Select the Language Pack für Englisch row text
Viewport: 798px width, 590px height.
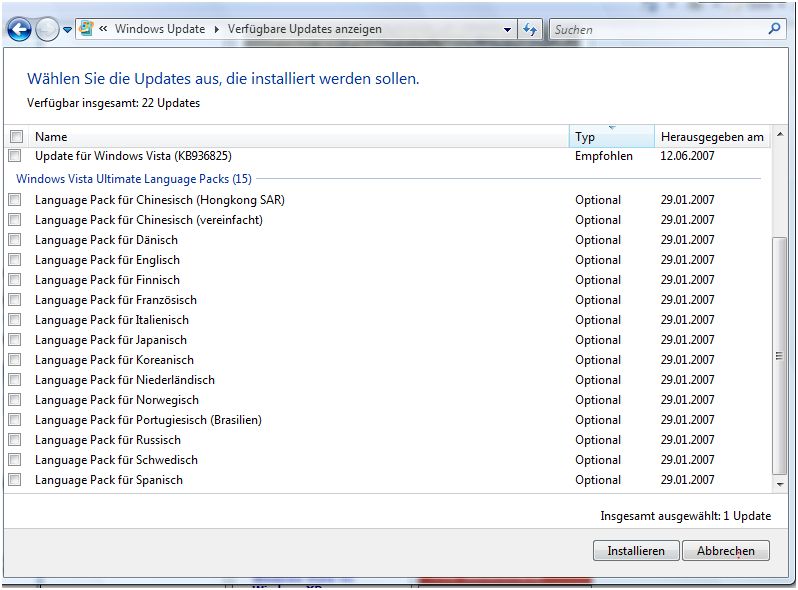click(x=107, y=260)
